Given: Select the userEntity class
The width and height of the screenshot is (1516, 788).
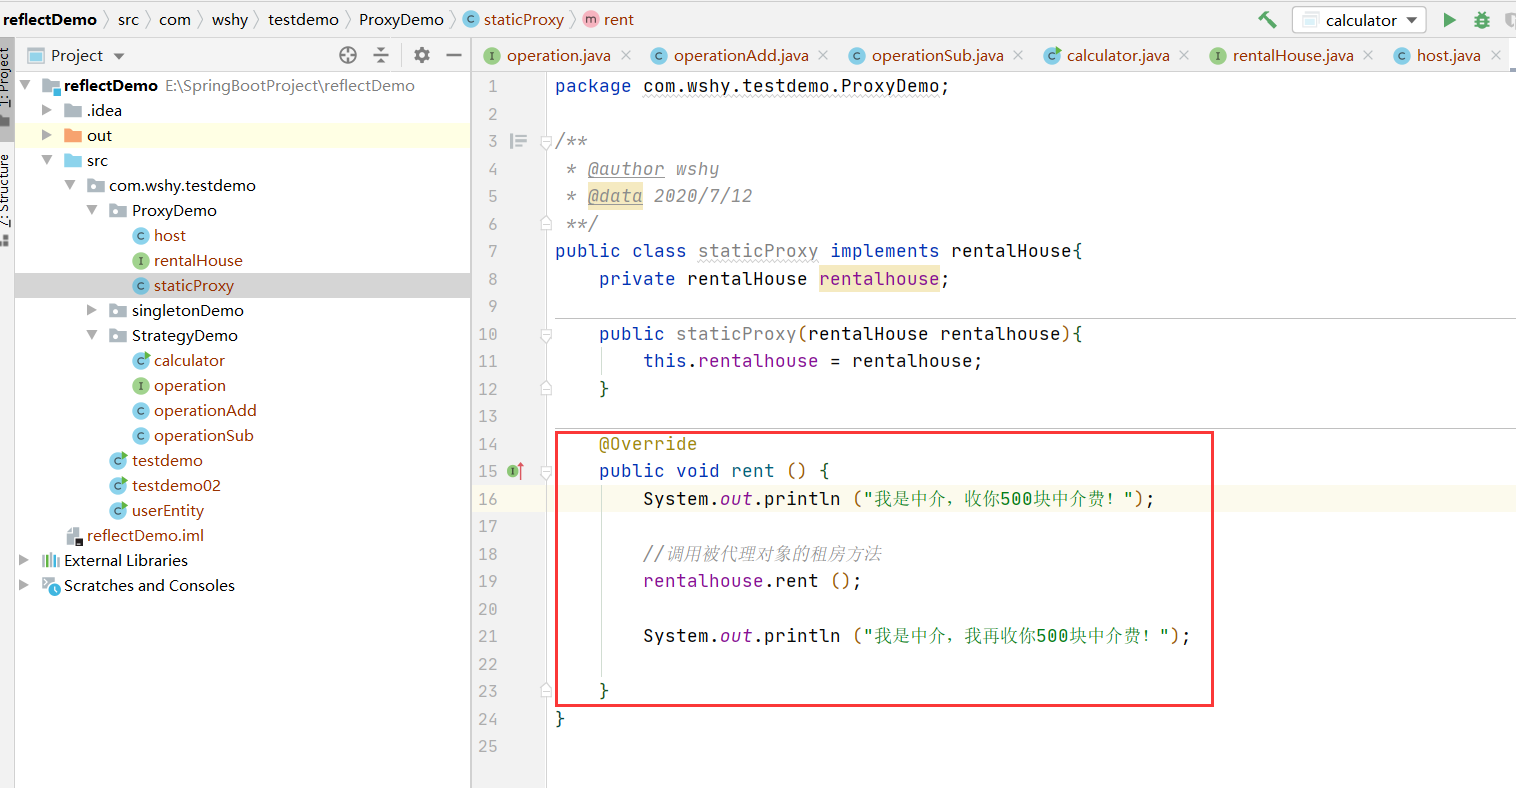Looking at the screenshot, I should (167, 510).
